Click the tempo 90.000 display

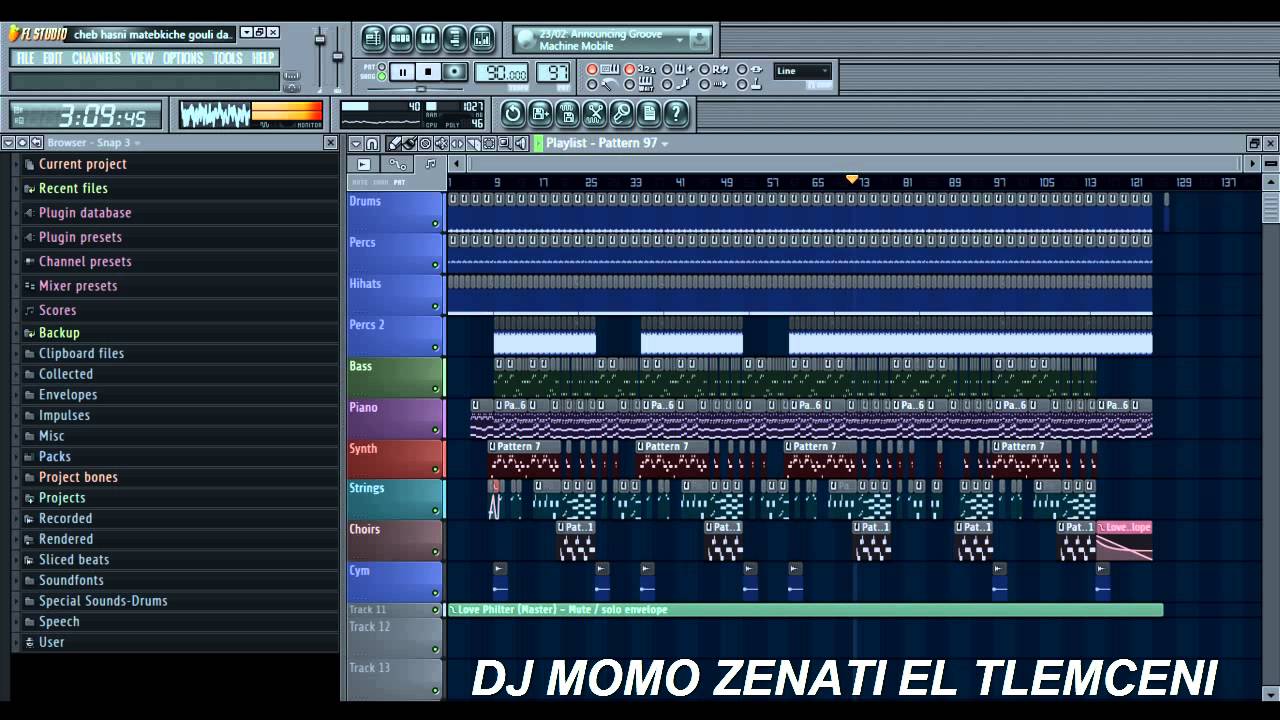(x=502, y=73)
